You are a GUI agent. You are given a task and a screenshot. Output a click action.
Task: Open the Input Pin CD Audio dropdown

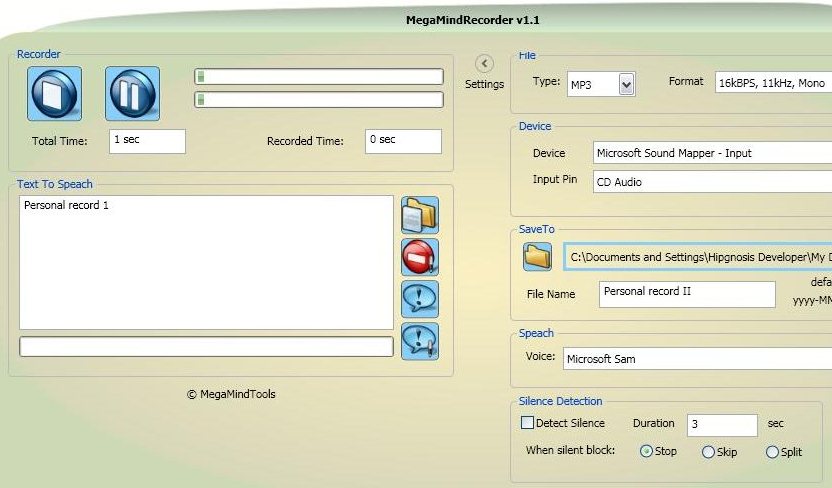point(712,182)
